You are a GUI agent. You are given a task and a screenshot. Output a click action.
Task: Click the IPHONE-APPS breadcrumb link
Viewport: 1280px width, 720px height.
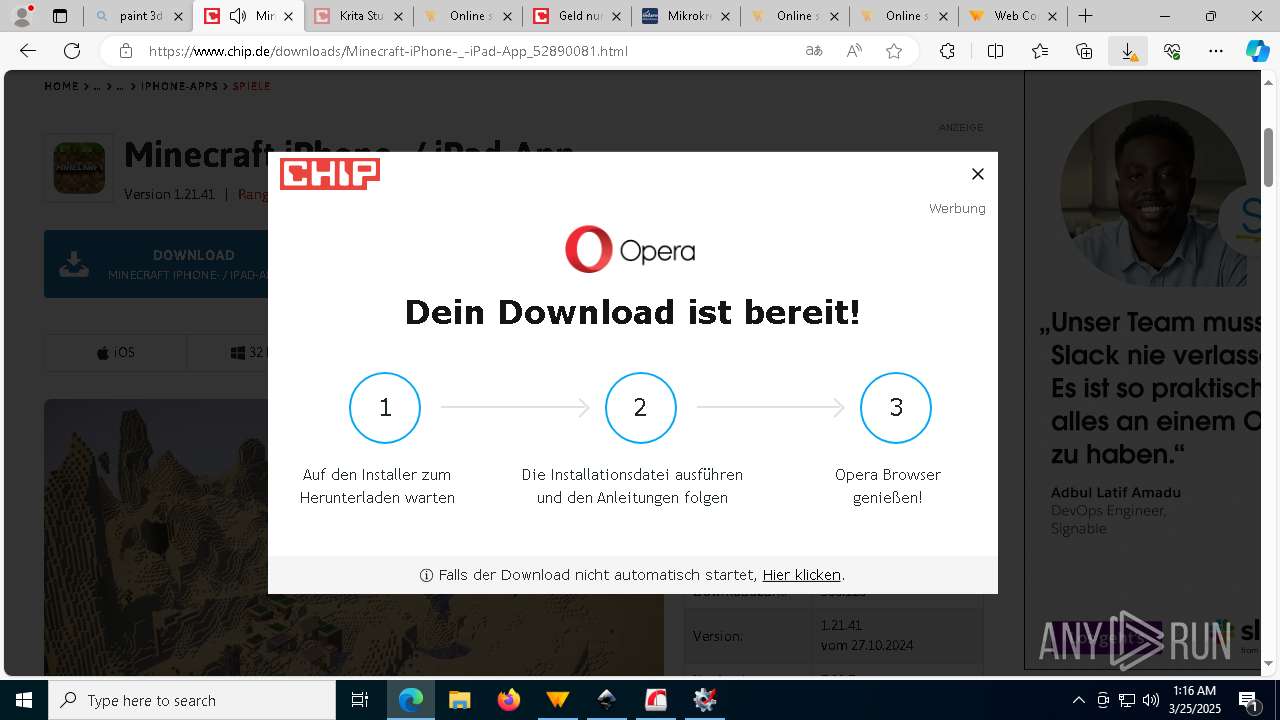(x=179, y=87)
